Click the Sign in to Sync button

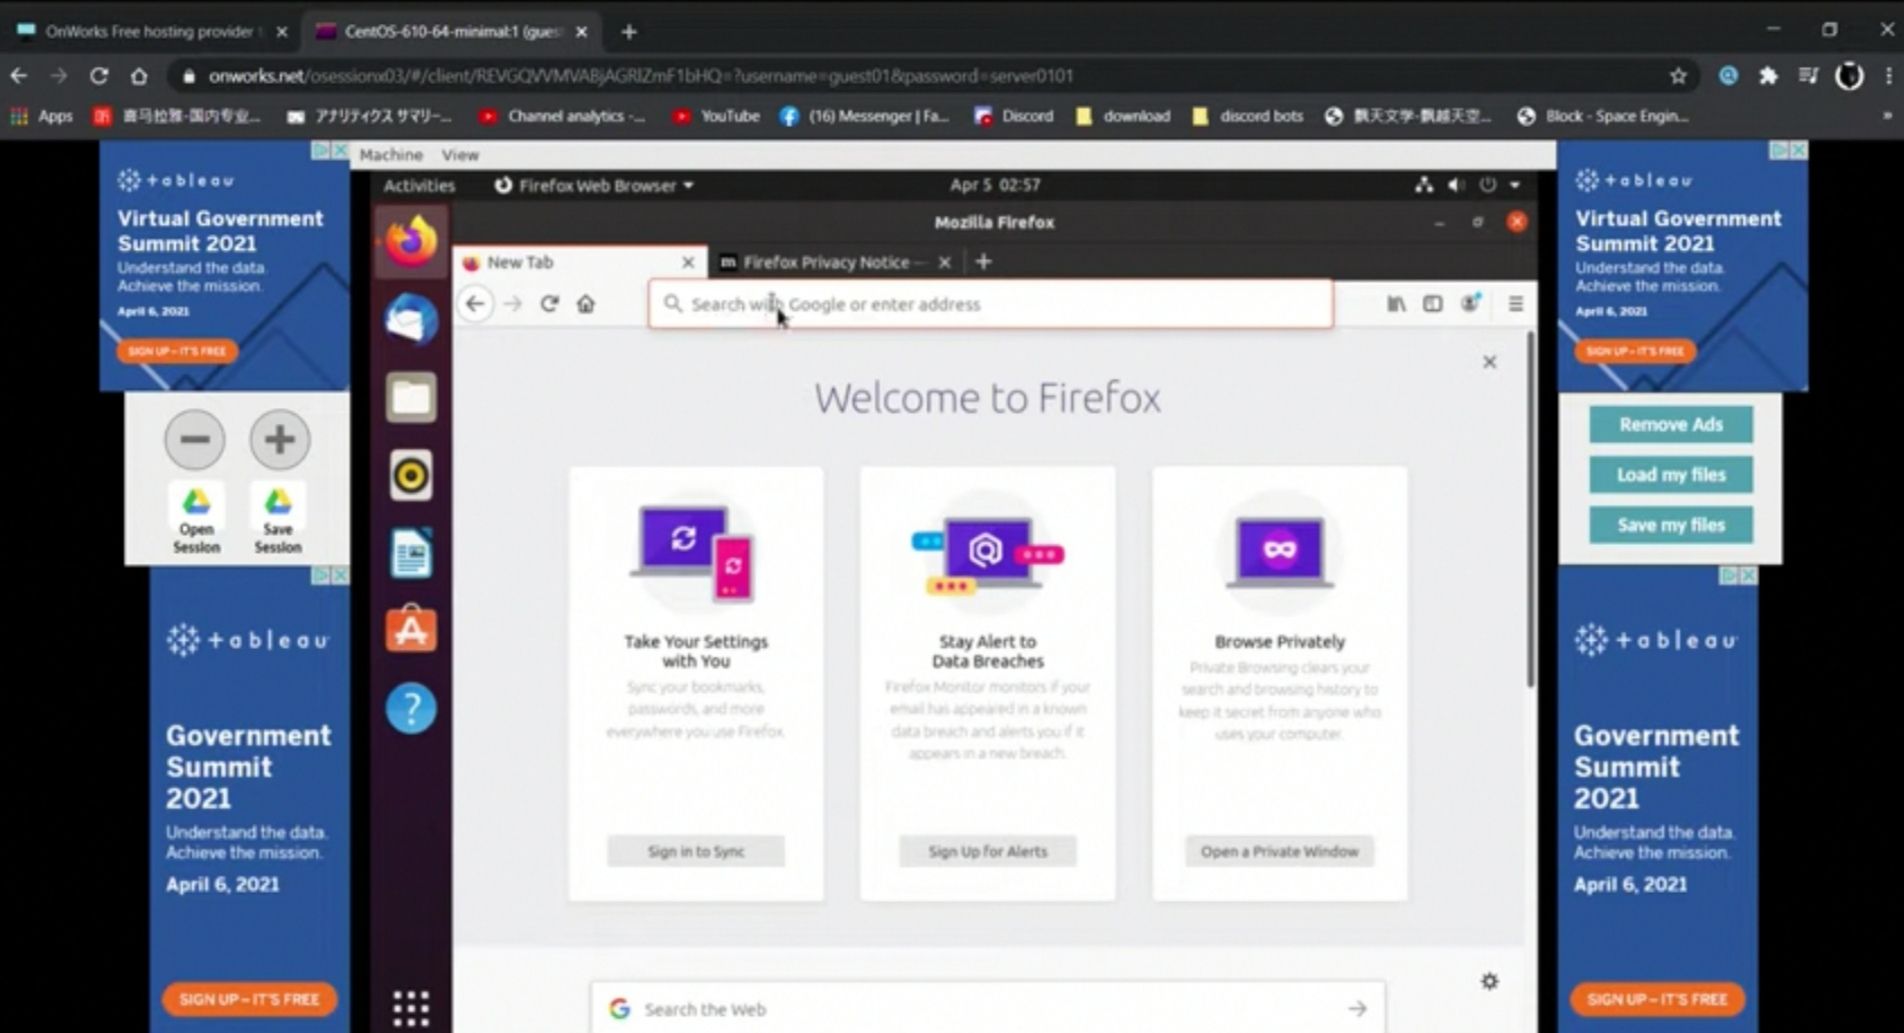696,852
